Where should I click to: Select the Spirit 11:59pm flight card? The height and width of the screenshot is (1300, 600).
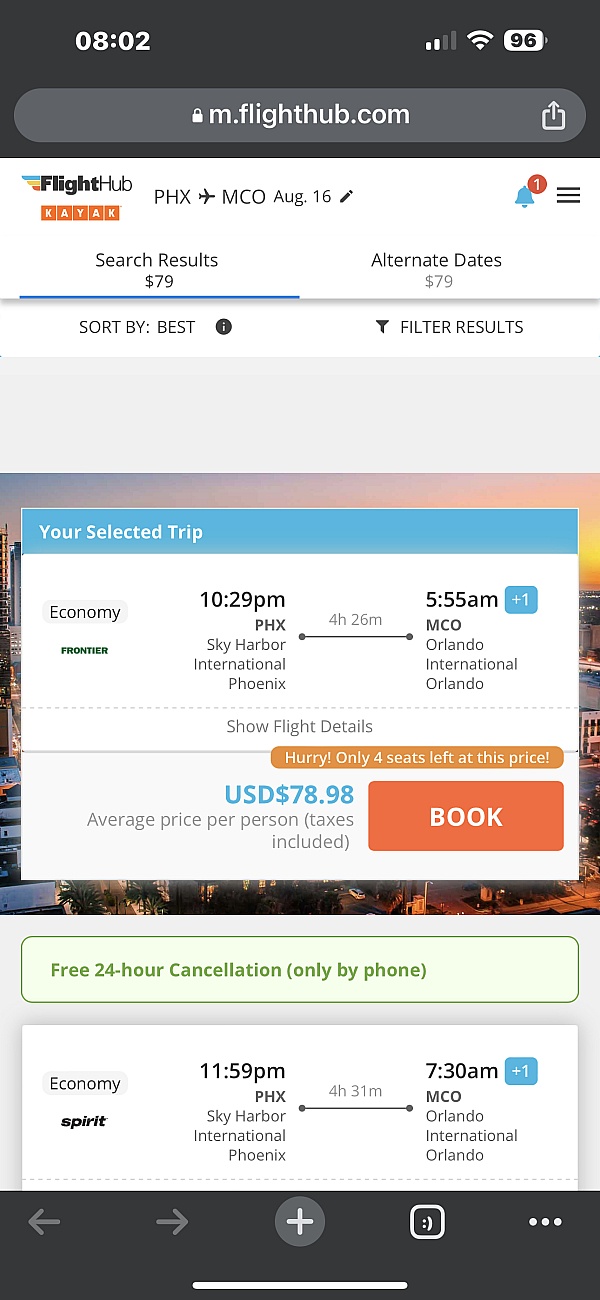(x=300, y=1110)
